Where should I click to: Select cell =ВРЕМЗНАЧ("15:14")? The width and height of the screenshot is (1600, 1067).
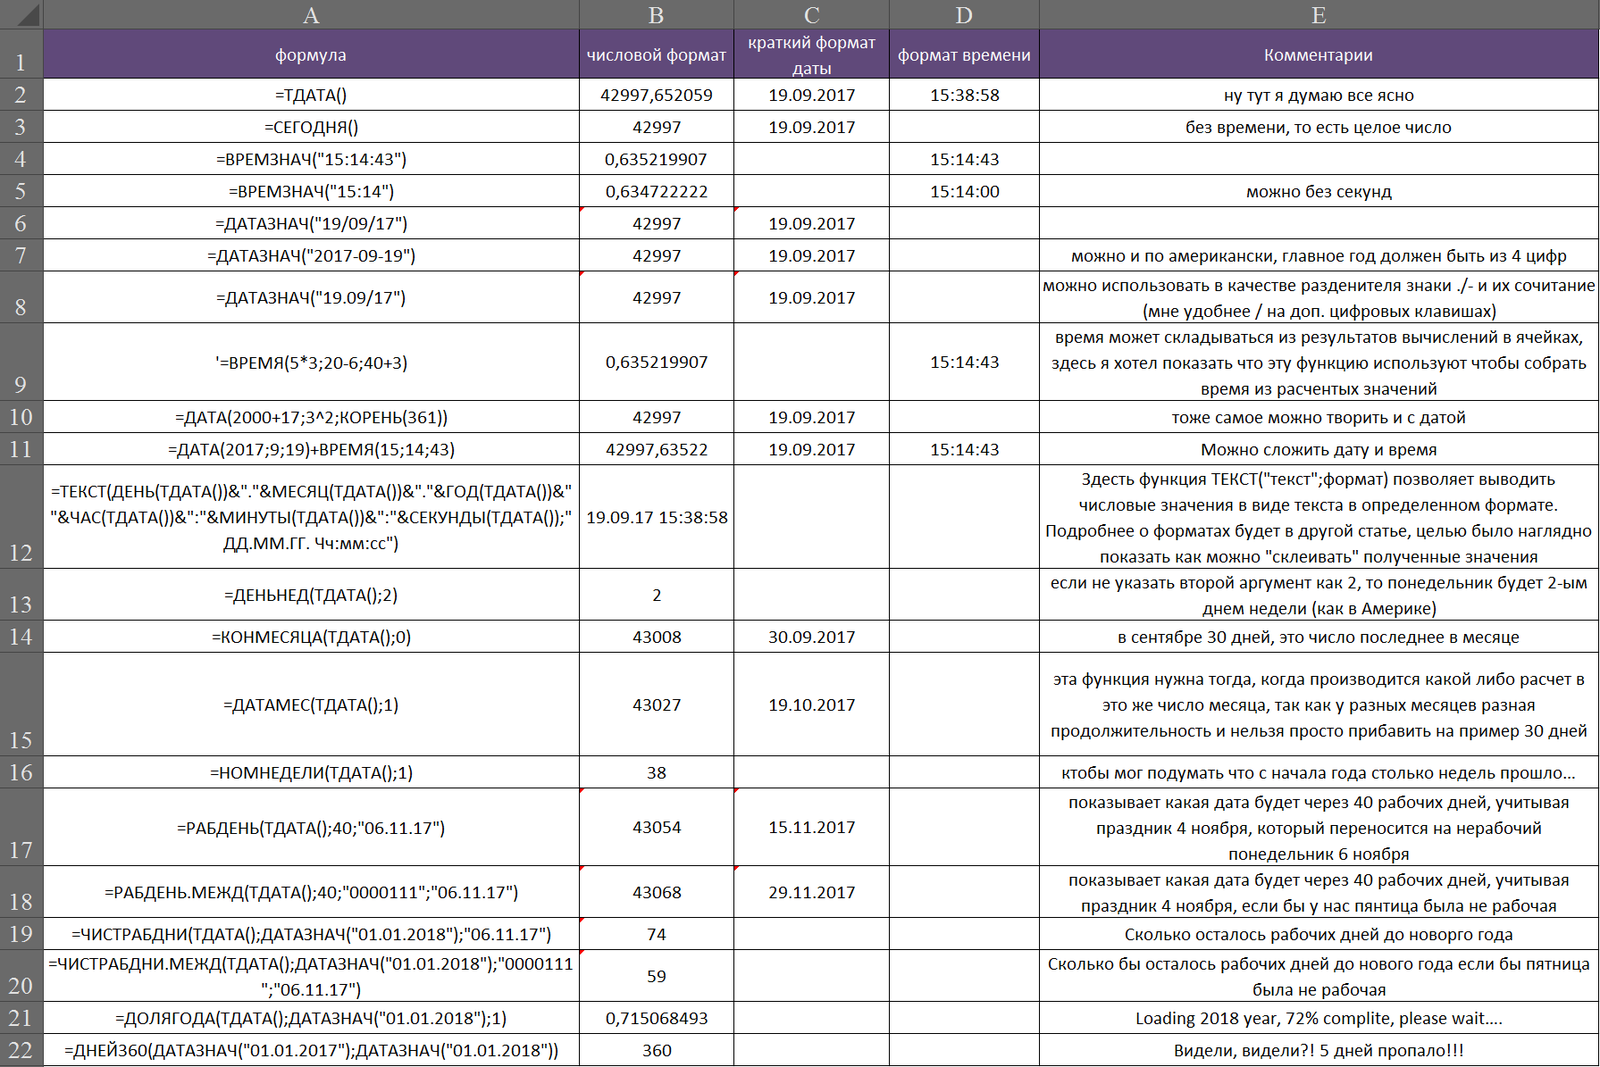311,191
